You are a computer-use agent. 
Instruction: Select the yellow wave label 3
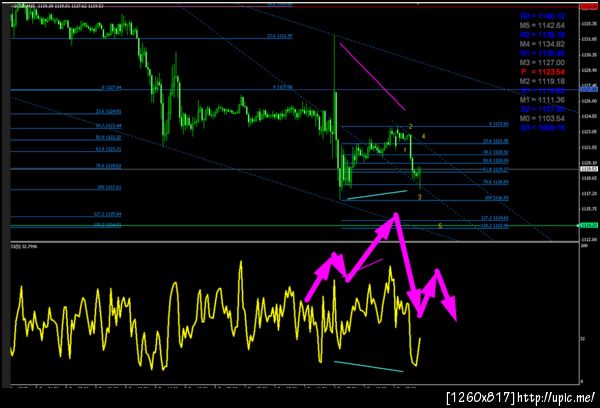pos(419,197)
